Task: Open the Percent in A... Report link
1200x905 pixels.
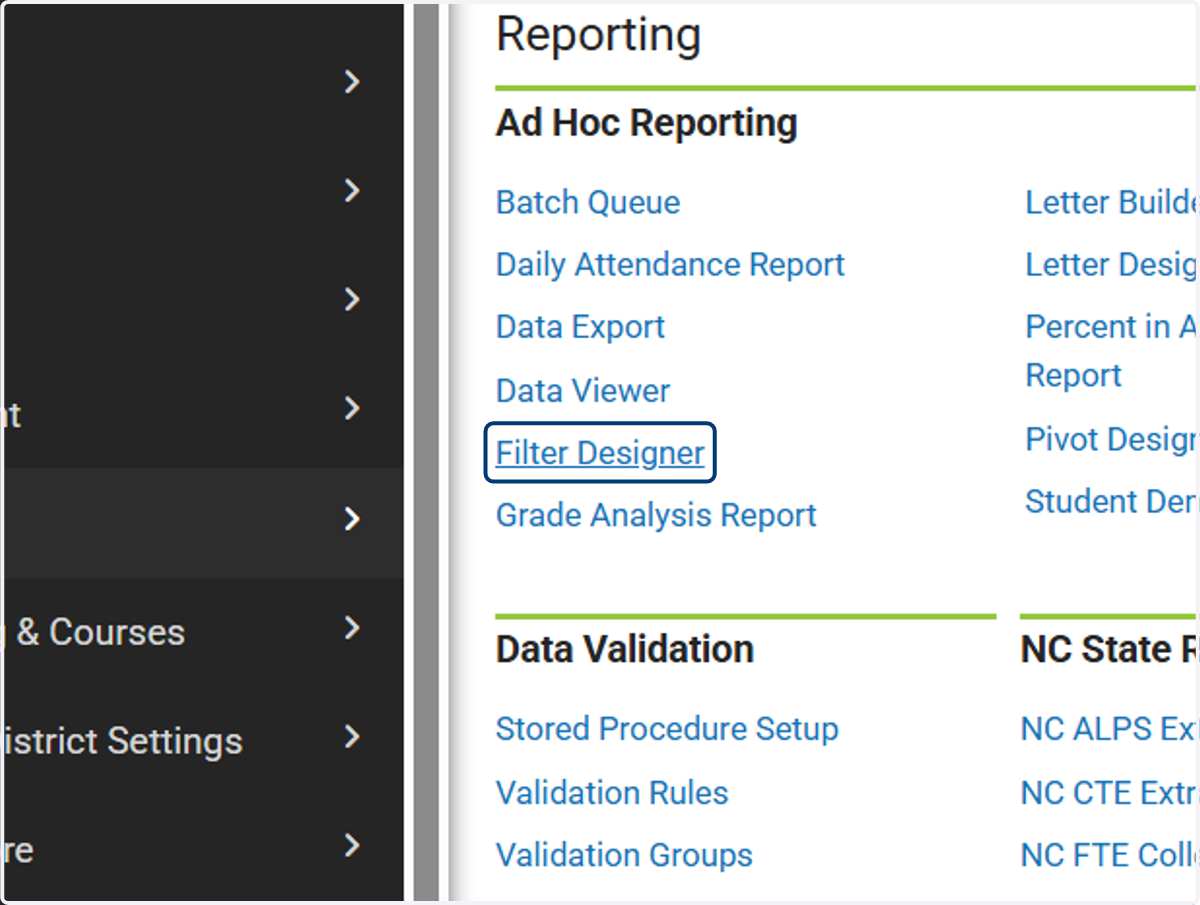Action: [1111, 351]
